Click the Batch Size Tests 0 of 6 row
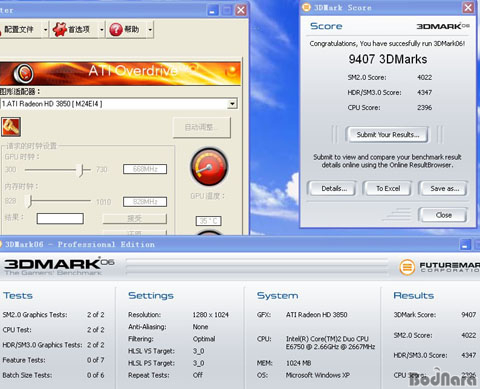The image size is (480, 389). [x=53, y=375]
